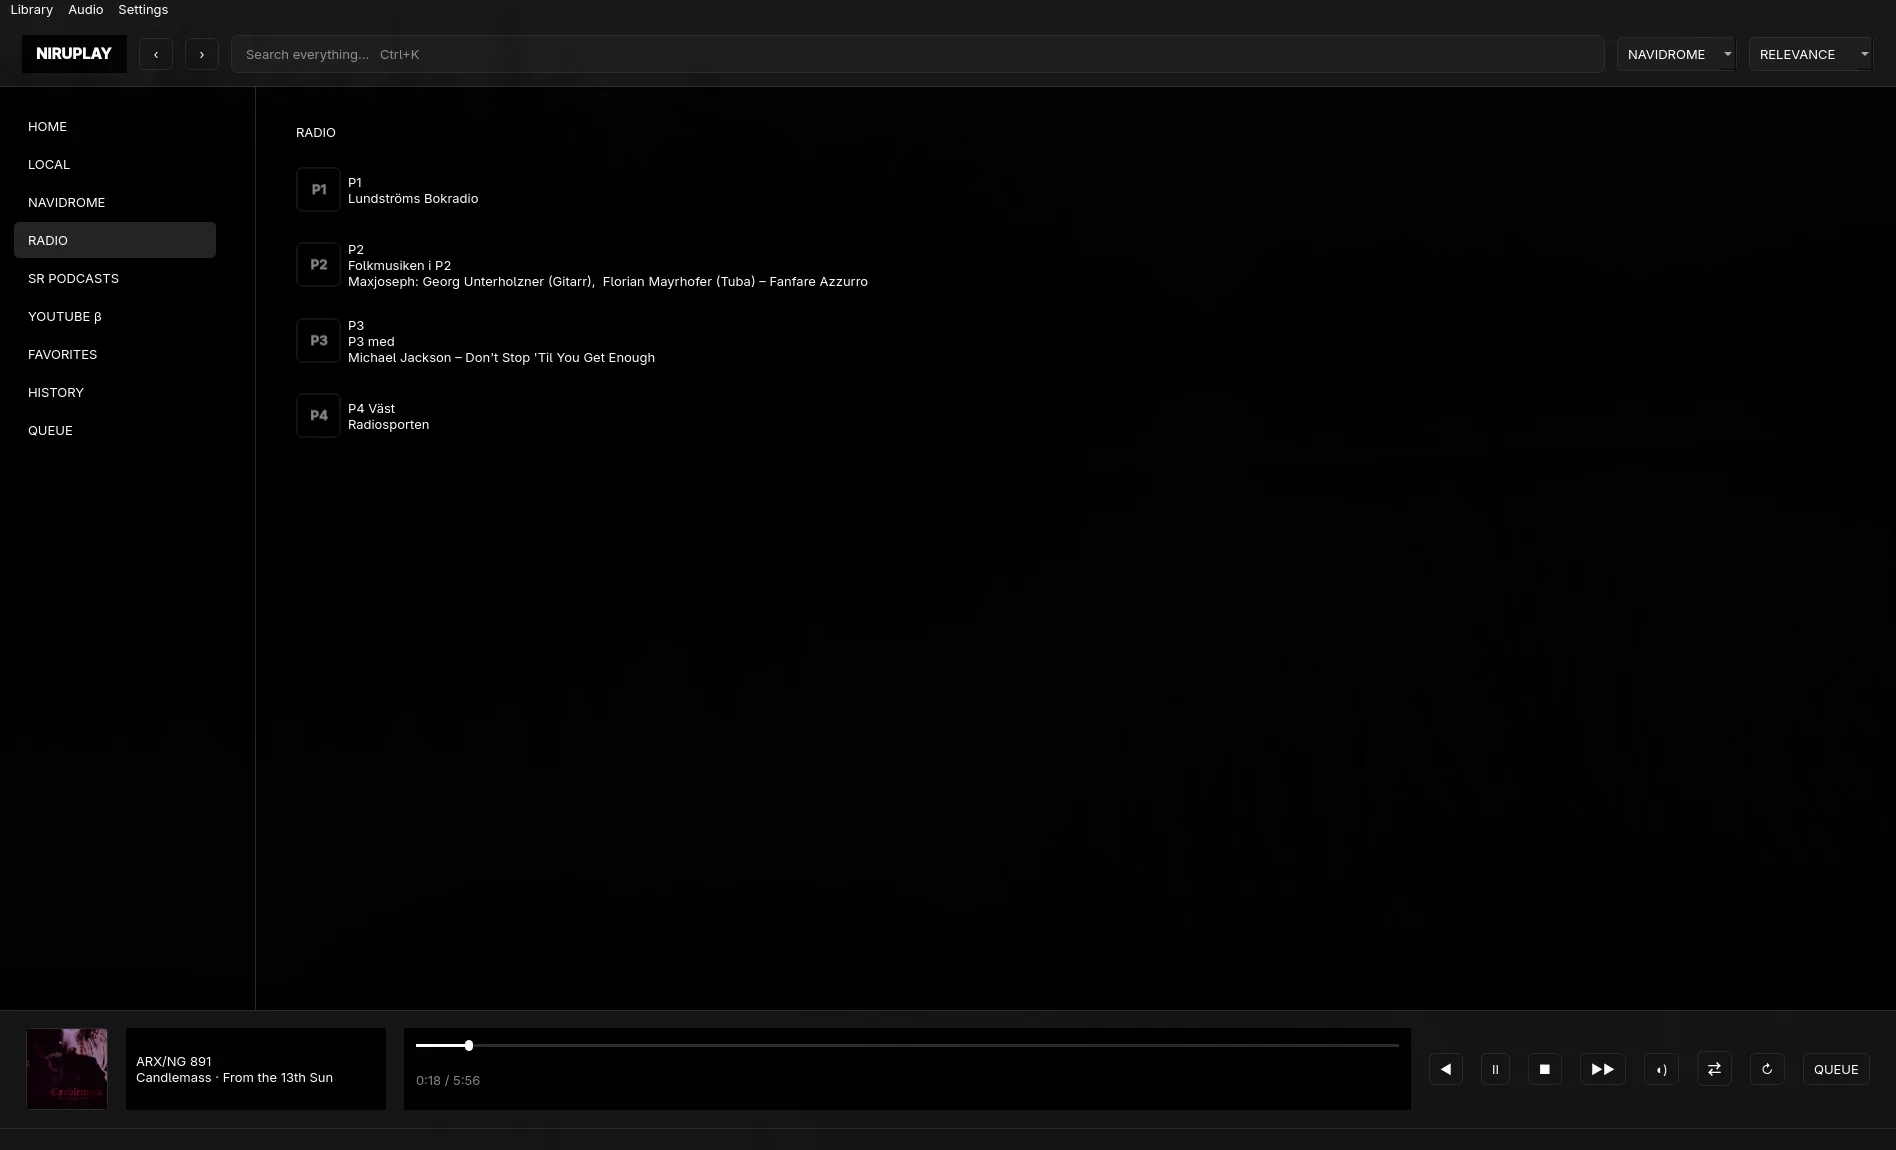The image size is (1896, 1150).
Task: Open the QUEUE button in player bar
Action: [x=1836, y=1069]
